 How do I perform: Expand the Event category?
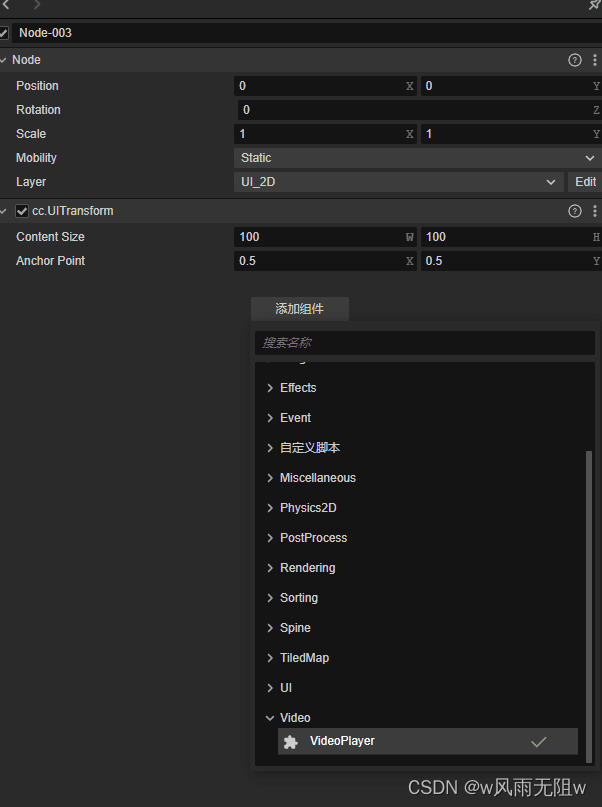tap(270, 418)
